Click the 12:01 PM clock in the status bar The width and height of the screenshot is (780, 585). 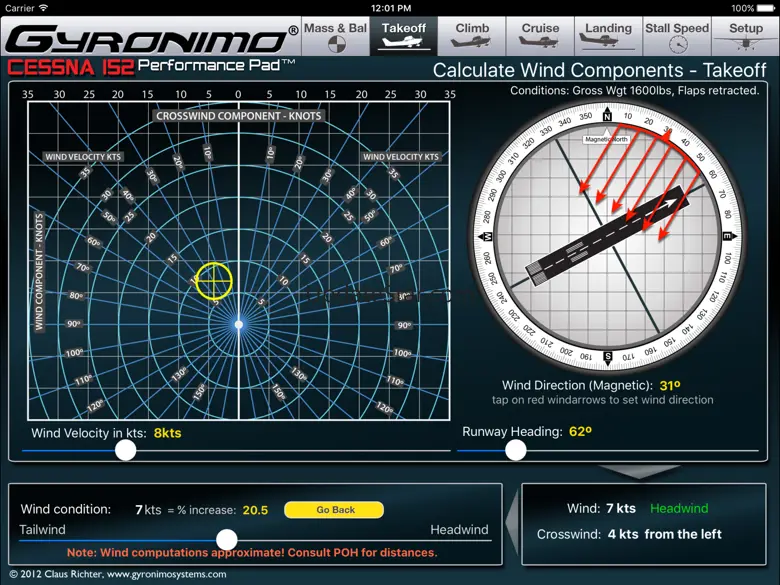(391, 8)
